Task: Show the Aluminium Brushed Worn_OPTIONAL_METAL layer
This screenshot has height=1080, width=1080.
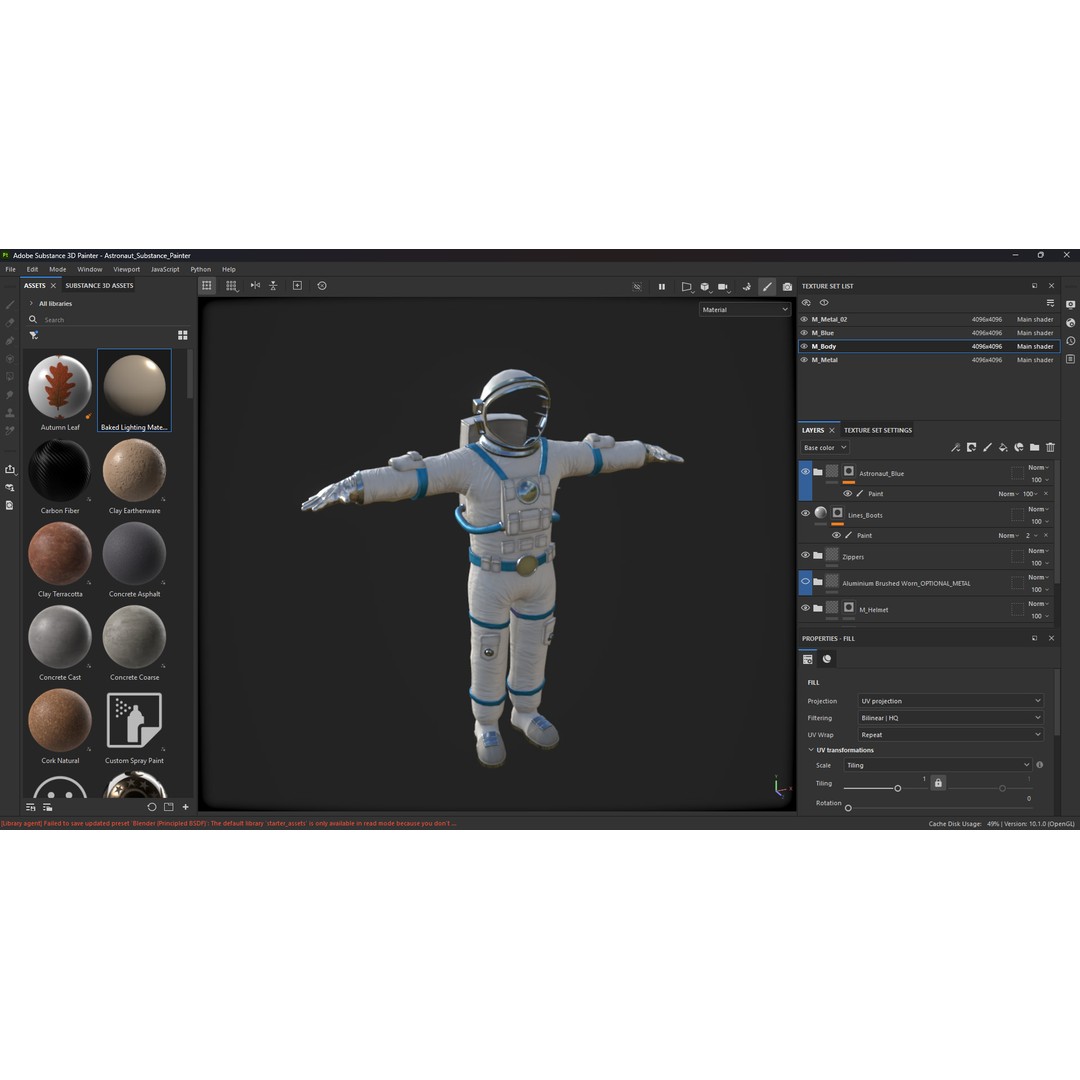Action: 805,581
